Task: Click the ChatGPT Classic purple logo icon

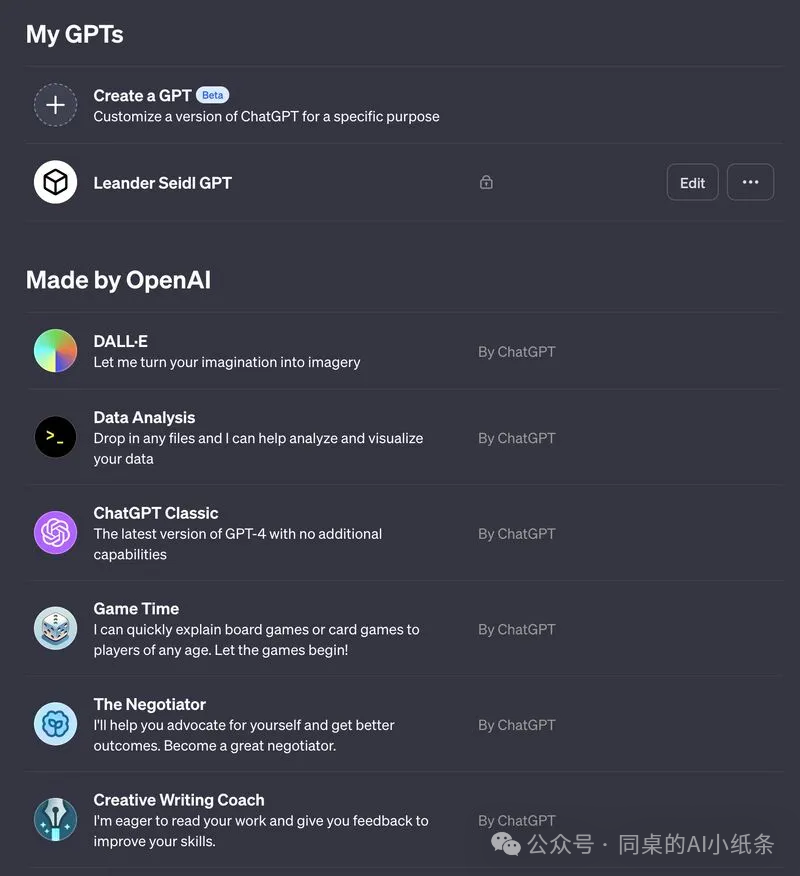Action: click(56, 533)
